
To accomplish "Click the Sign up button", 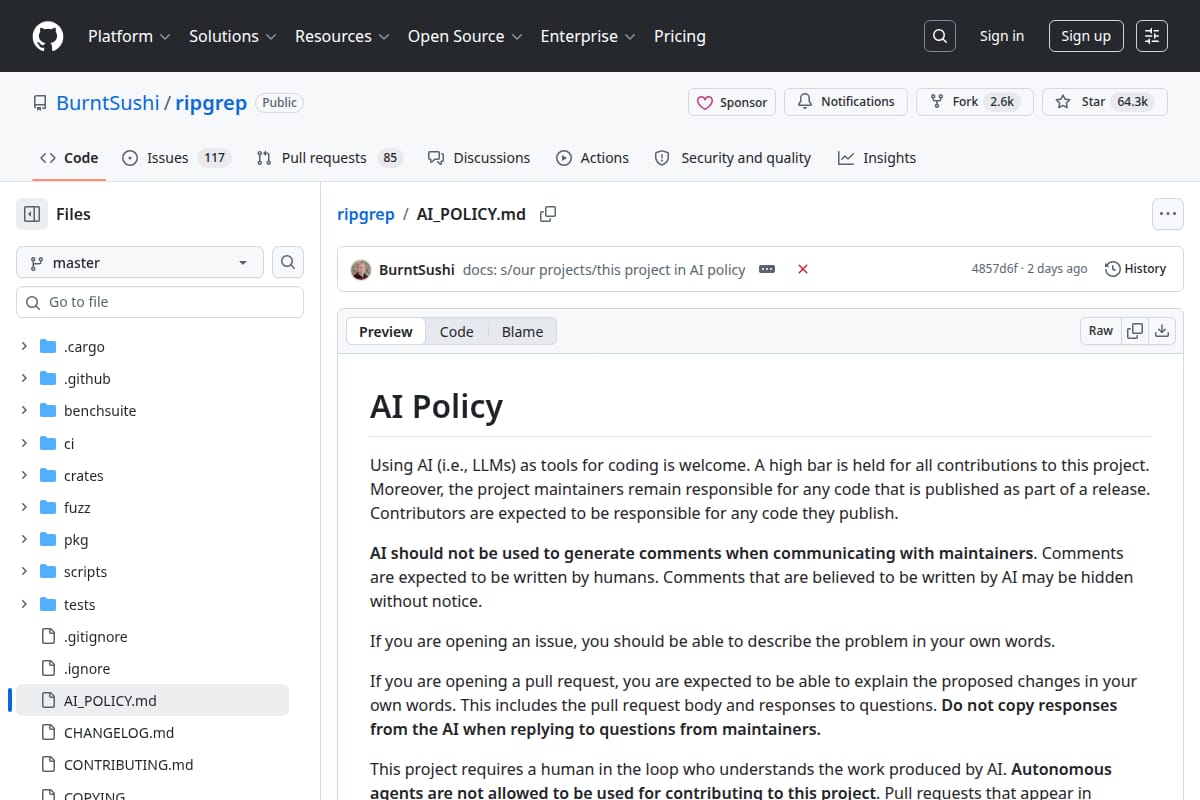I will (1086, 36).
